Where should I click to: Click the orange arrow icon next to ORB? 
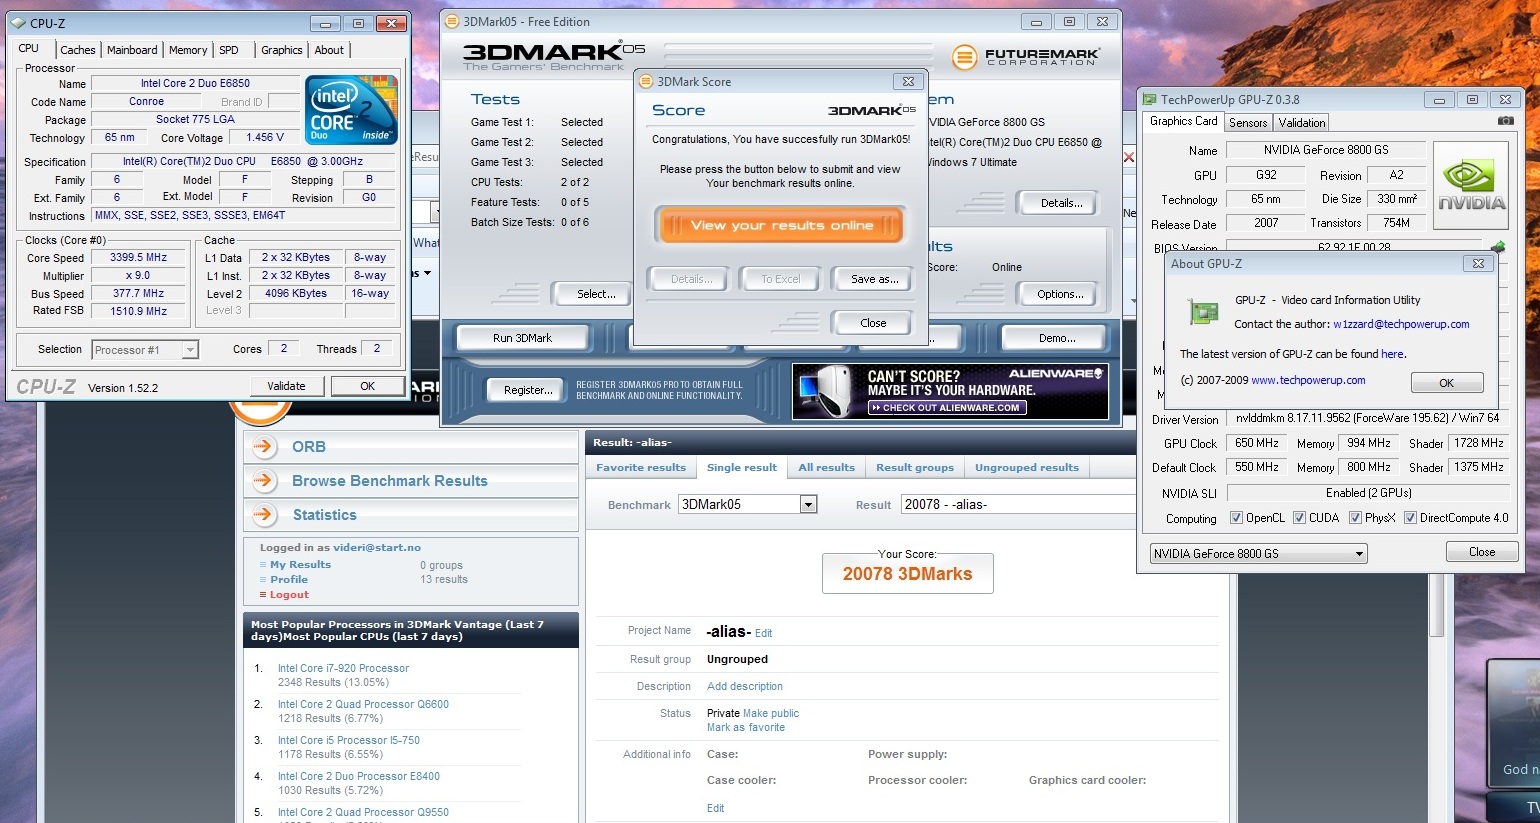264,447
